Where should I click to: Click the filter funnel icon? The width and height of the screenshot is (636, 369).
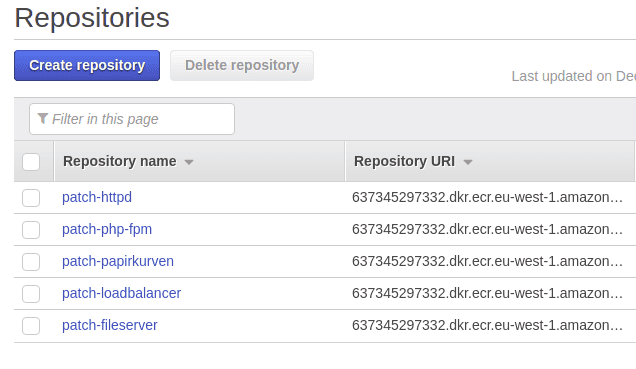point(43,118)
